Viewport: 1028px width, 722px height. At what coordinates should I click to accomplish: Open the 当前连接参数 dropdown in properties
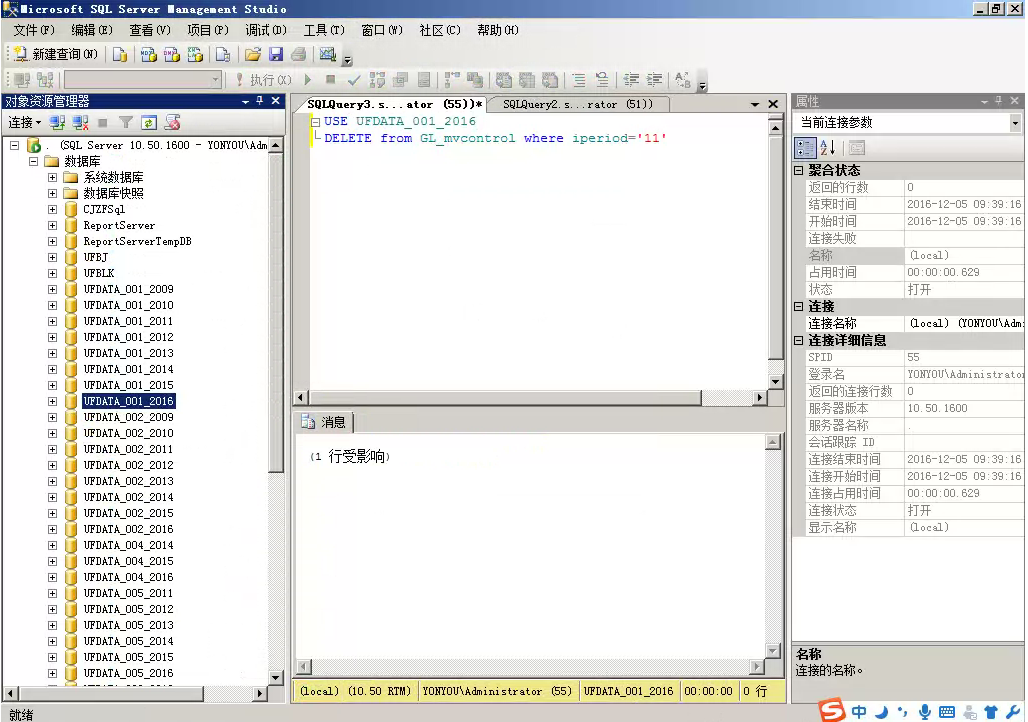click(x=1015, y=123)
